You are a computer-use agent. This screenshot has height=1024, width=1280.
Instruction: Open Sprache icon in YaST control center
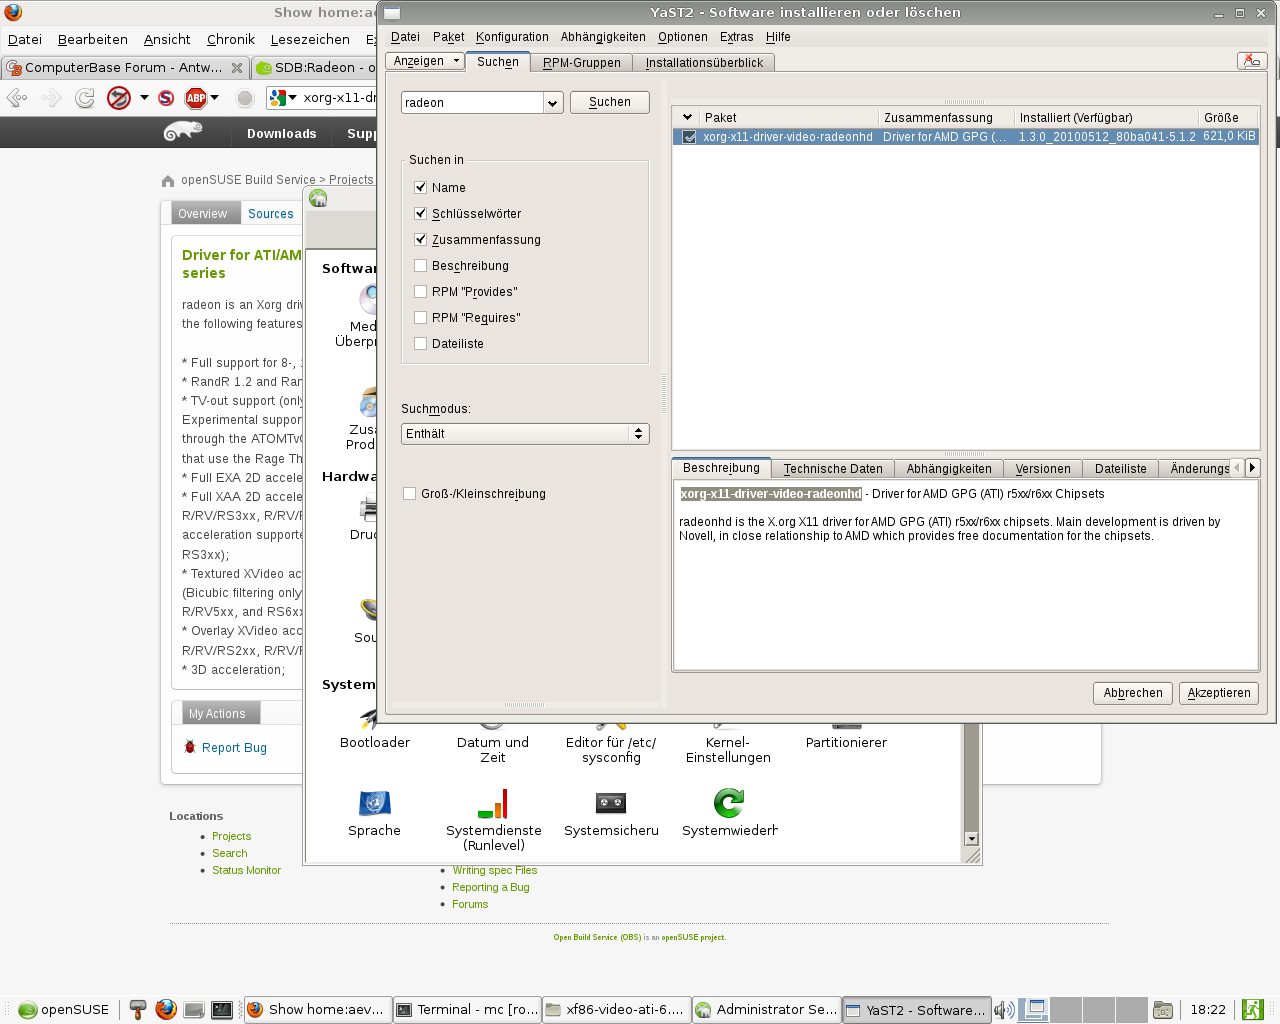(x=374, y=803)
